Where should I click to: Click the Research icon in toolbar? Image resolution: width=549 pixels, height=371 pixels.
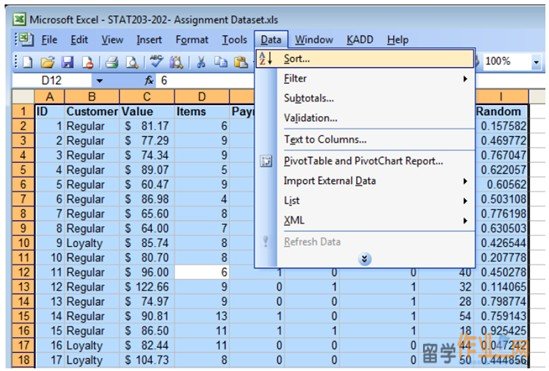(176, 62)
